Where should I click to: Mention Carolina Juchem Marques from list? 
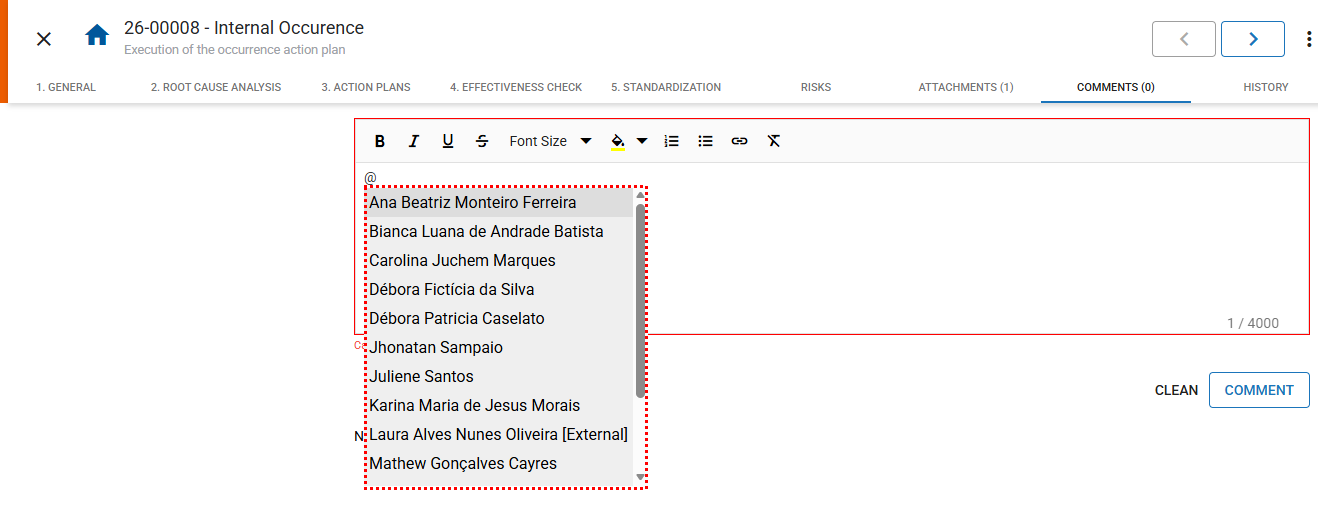pyautogui.click(x=462, y=260)
